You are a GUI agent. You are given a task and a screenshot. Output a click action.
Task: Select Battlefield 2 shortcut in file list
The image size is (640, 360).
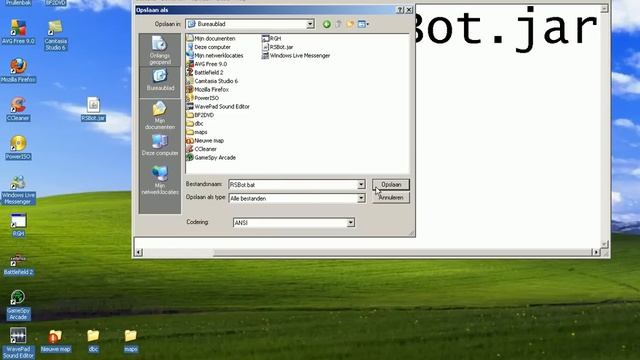205,73
